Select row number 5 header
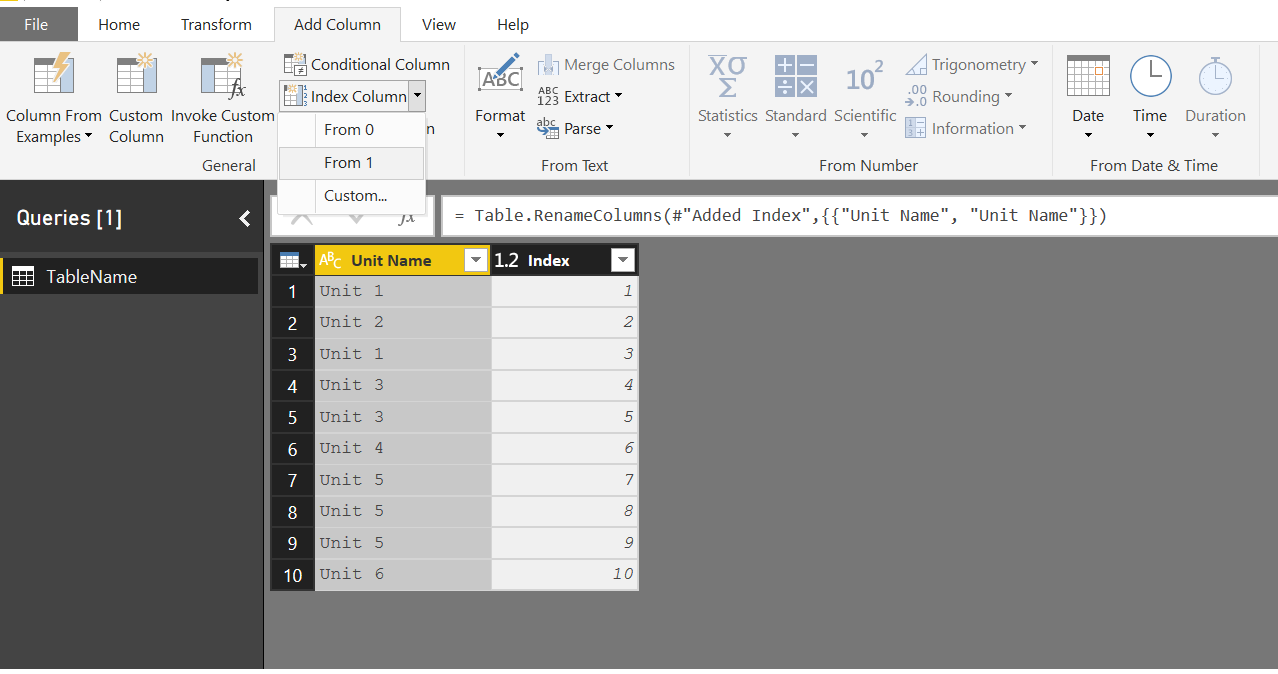Screen dimensions: 1278x674 [292, 417]
